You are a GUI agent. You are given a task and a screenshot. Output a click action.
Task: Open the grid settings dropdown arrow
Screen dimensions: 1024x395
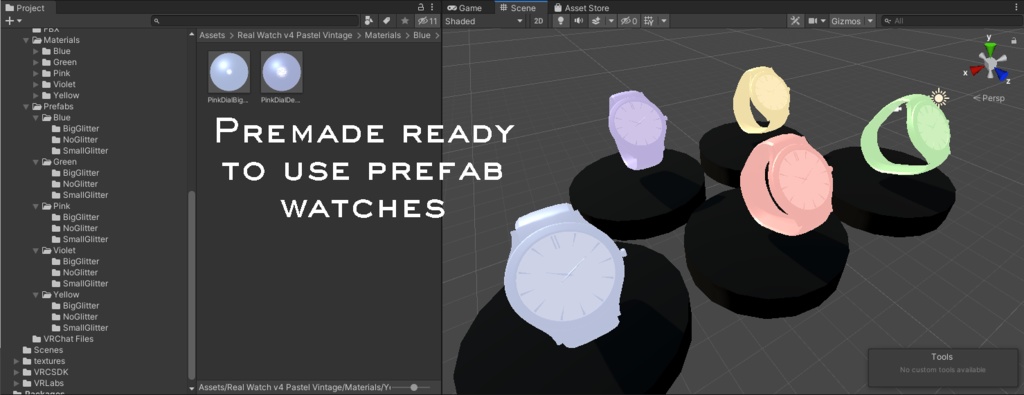664,21
